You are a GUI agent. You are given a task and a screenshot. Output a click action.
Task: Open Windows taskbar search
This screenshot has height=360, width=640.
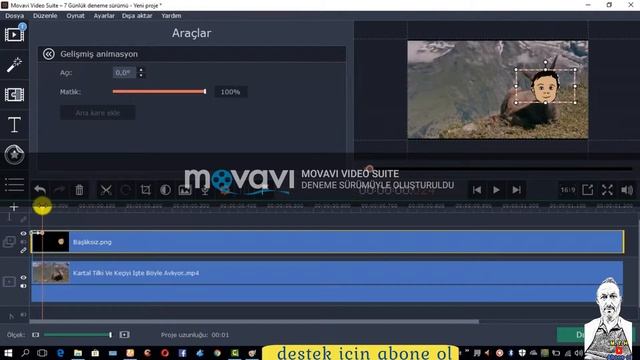25,353
